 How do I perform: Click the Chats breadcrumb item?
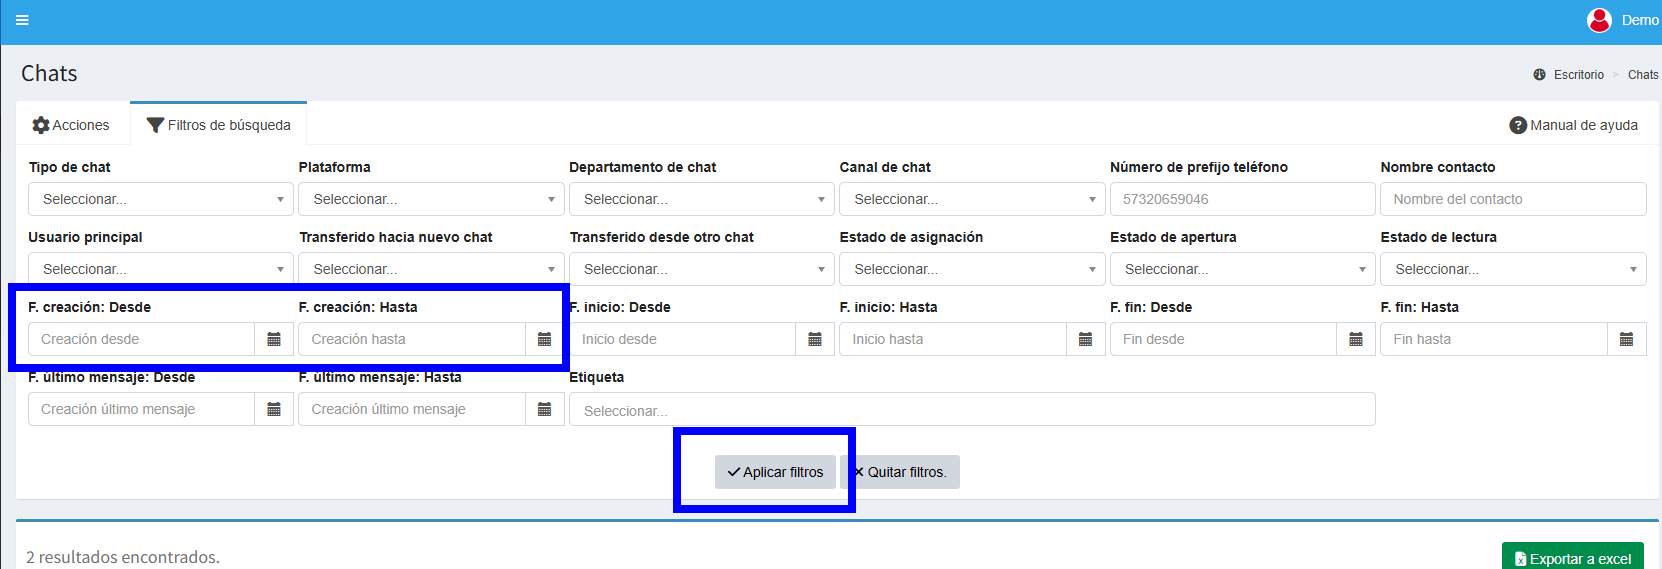coord(1643,75)
